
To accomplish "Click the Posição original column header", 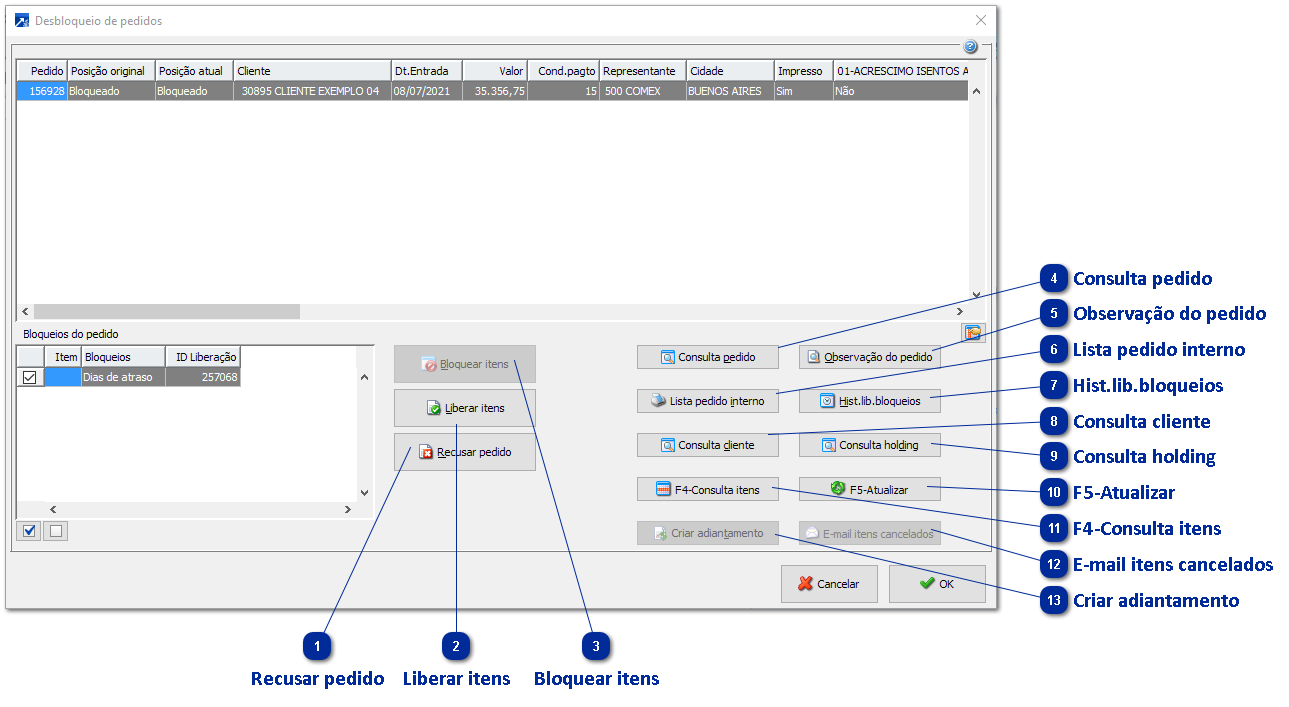I will pos(110,71).
